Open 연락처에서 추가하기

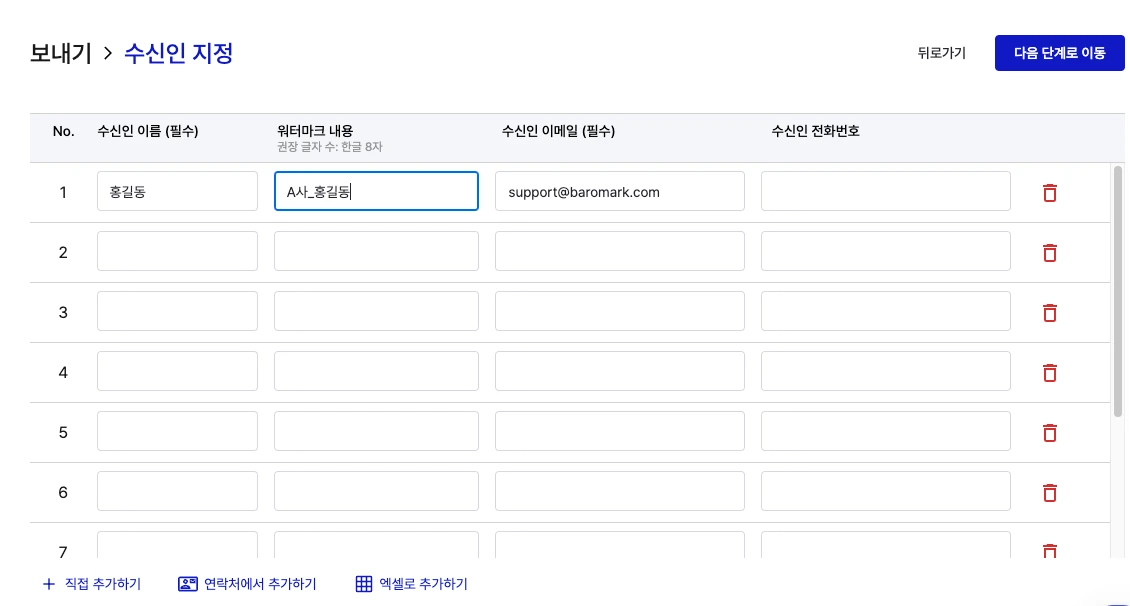247,584
